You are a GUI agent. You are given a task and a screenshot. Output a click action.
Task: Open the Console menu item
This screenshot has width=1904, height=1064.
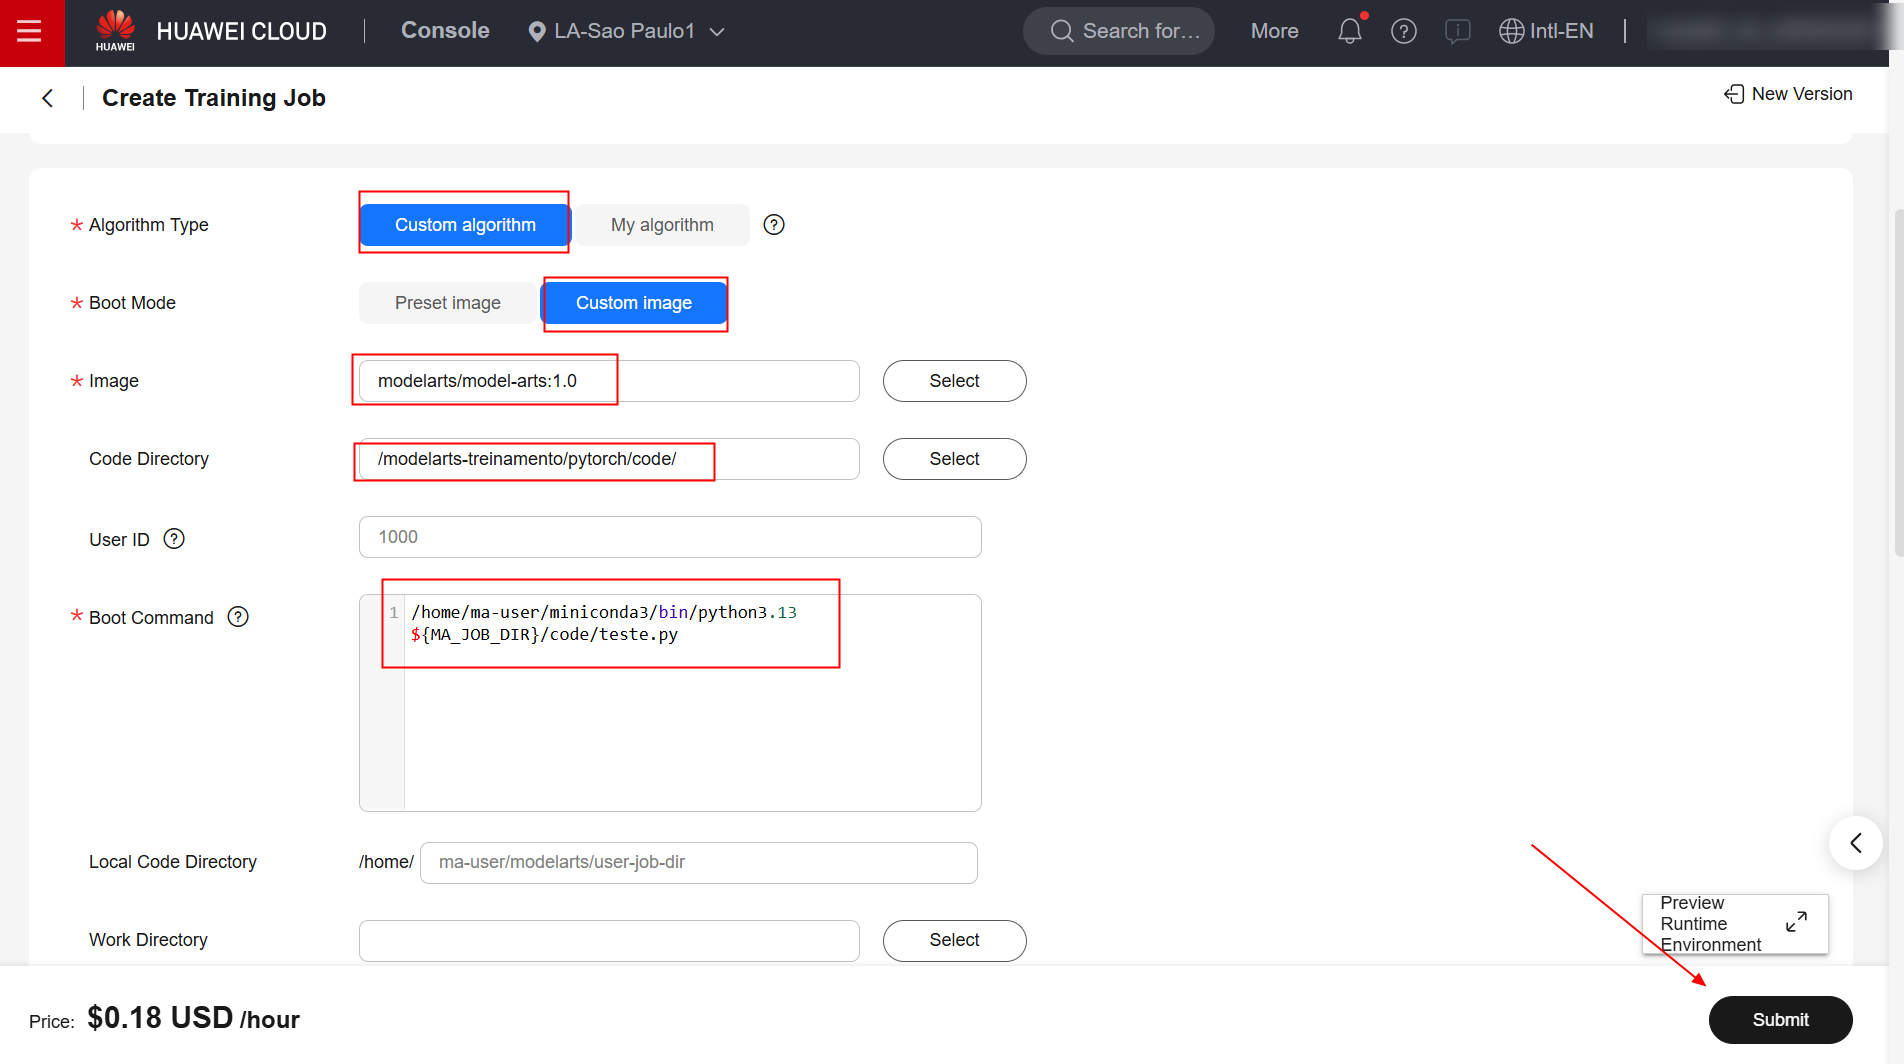(x=445, y=31)
